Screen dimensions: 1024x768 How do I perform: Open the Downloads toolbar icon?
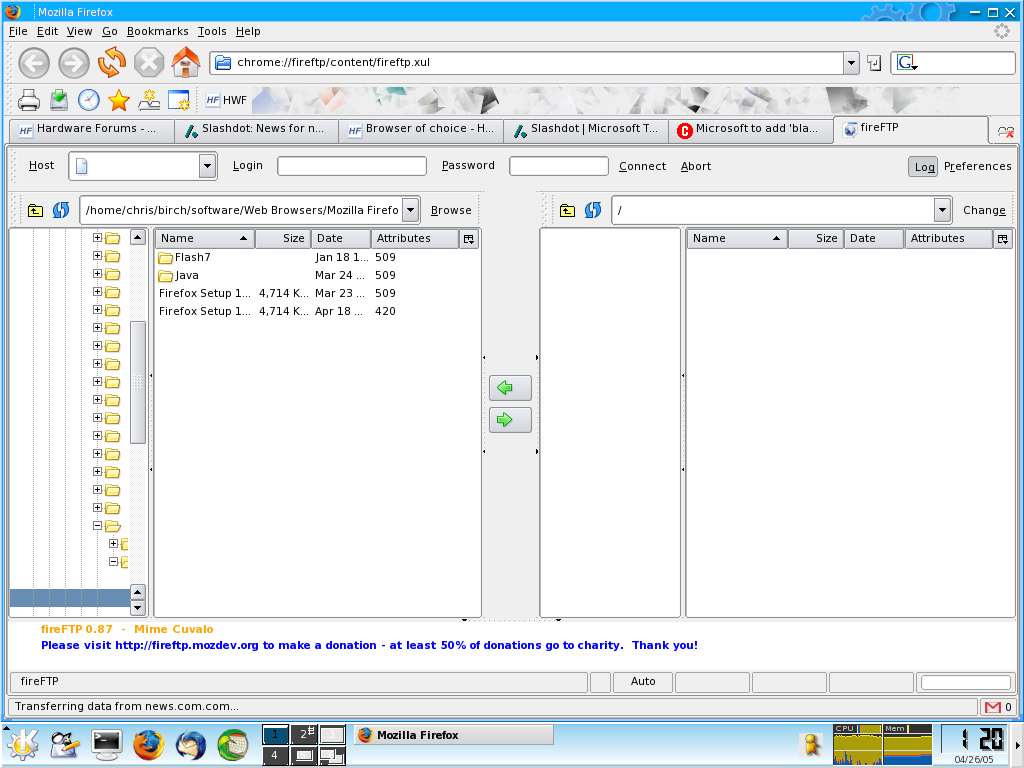(x=59, y=100)
